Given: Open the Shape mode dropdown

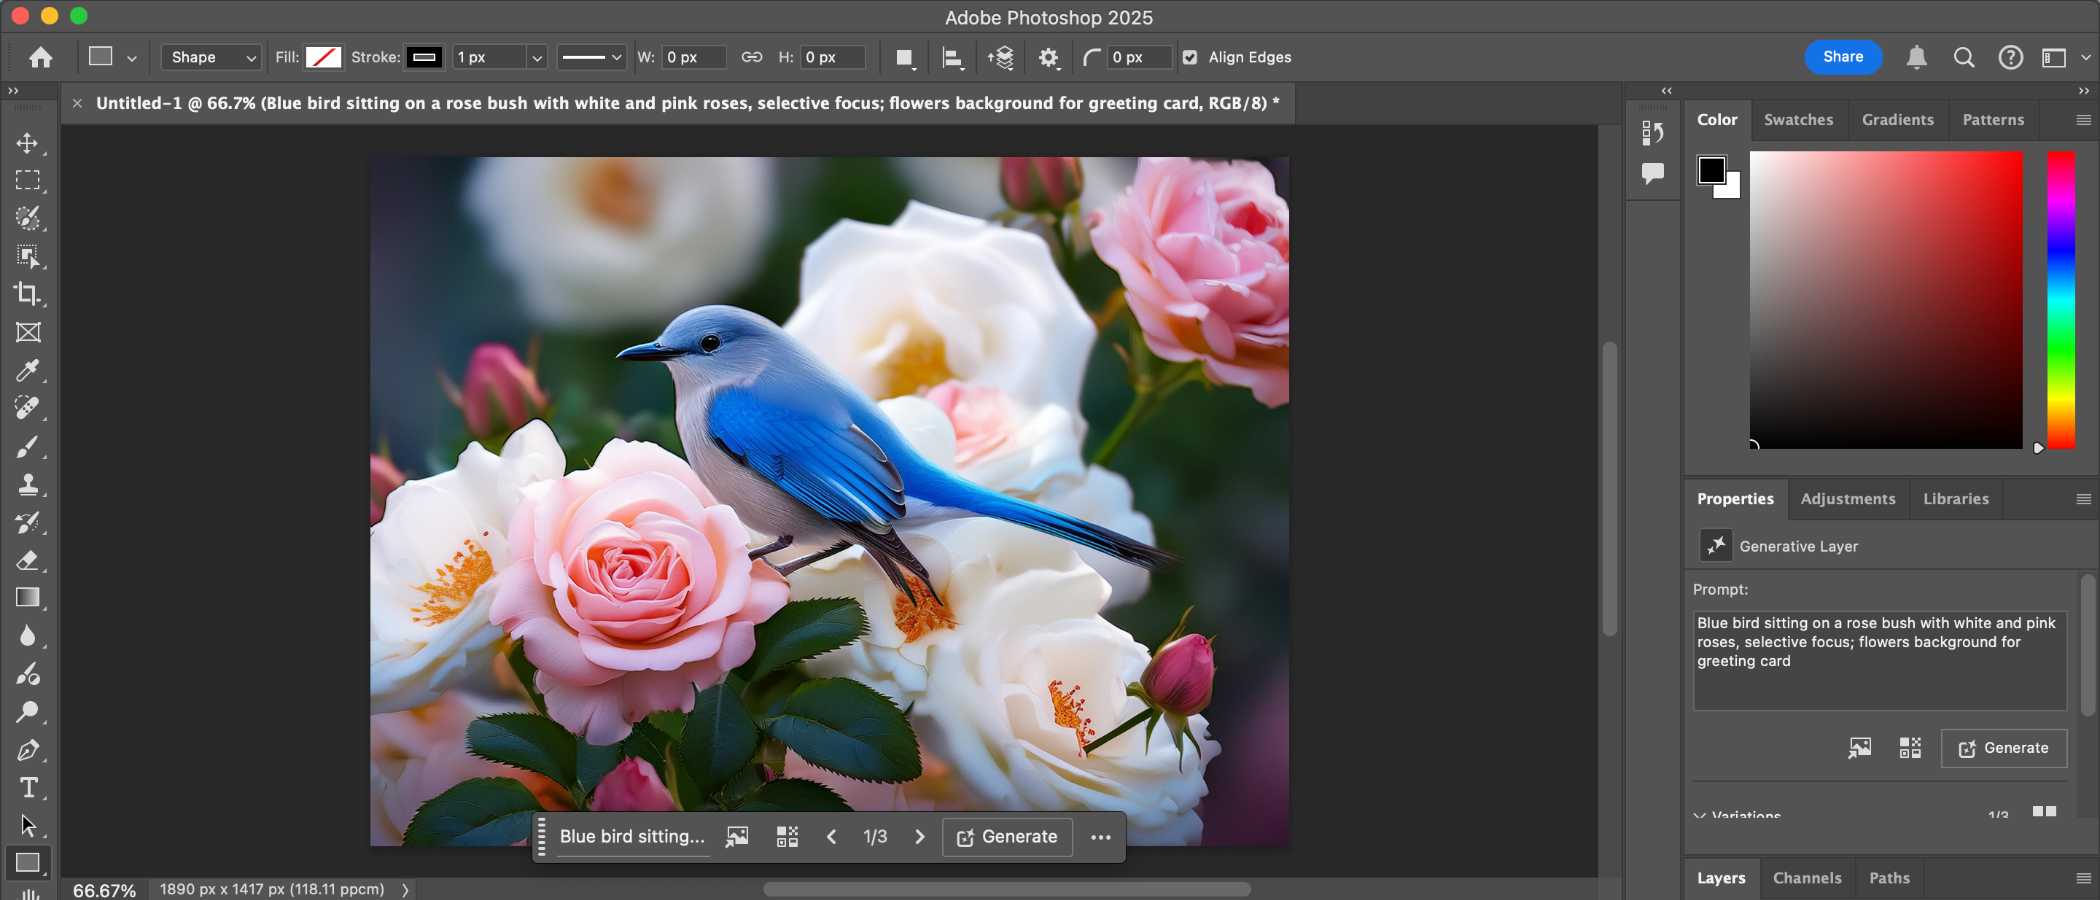Looking at the screenshot, I should point(212,58).
